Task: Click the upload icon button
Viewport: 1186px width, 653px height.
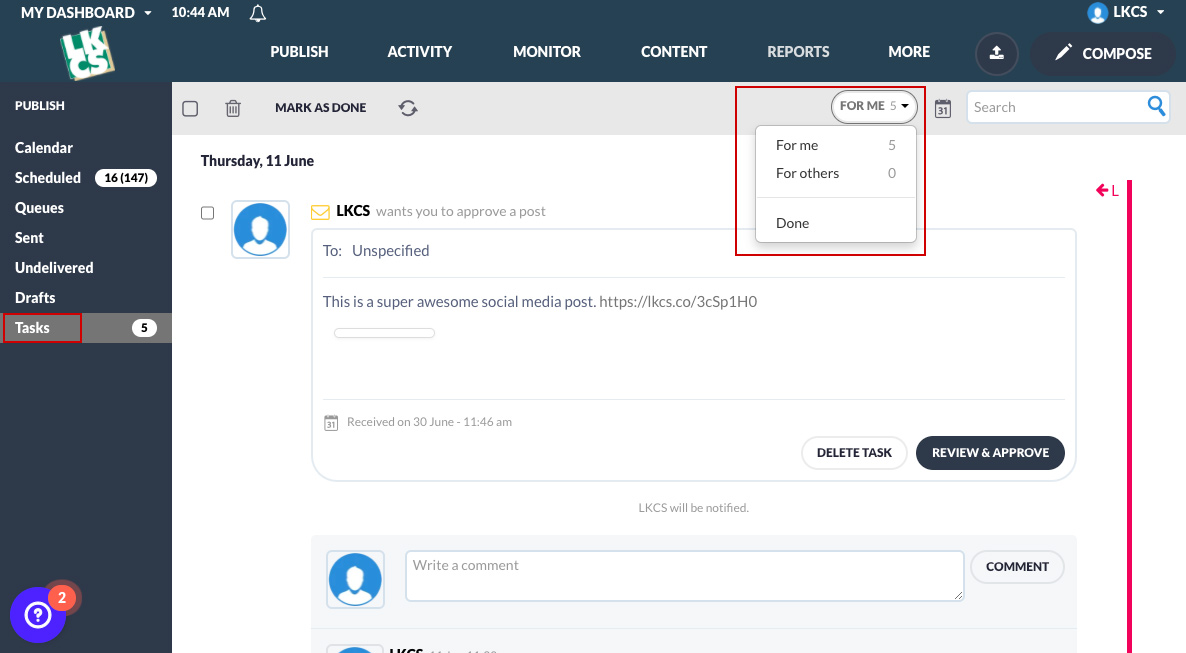Action: click(x=996, y=53)
